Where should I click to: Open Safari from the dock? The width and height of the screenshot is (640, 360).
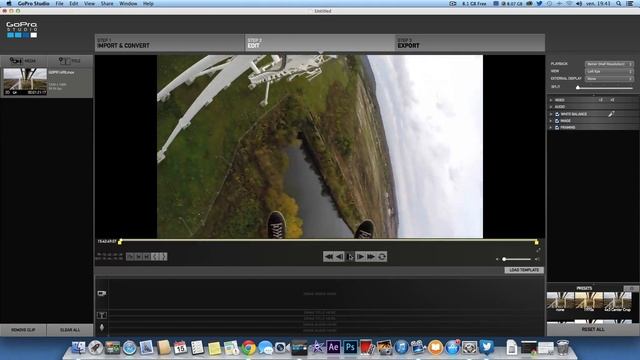point(129,347)
